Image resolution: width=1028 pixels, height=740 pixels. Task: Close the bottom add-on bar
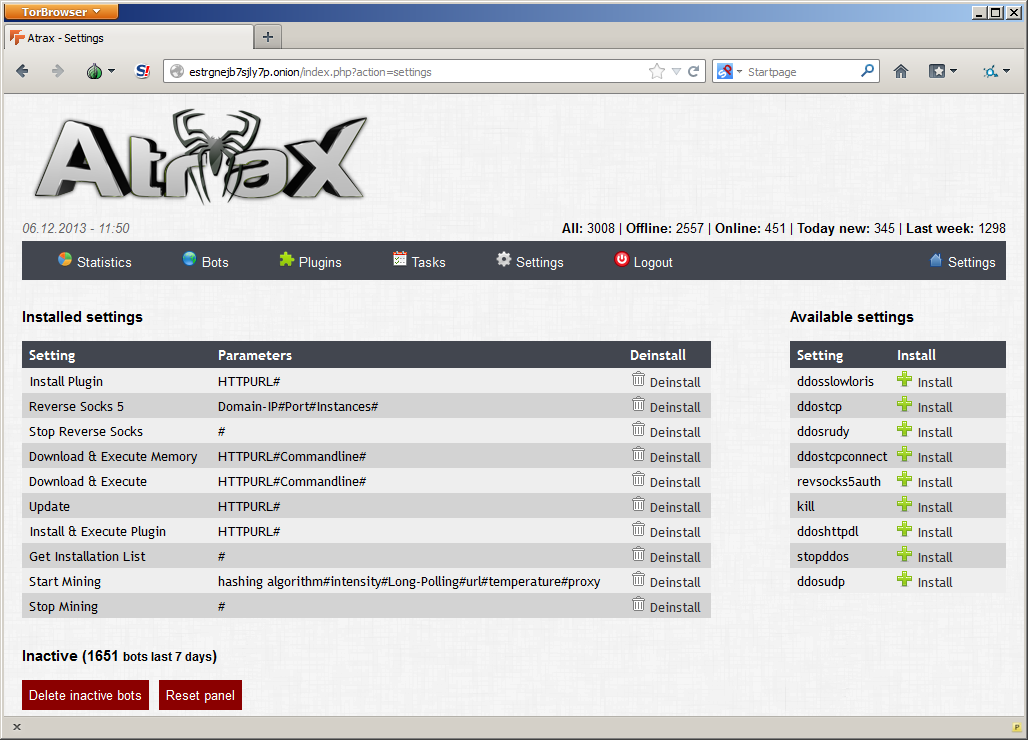pyautogui.click(x=17, y=726)
